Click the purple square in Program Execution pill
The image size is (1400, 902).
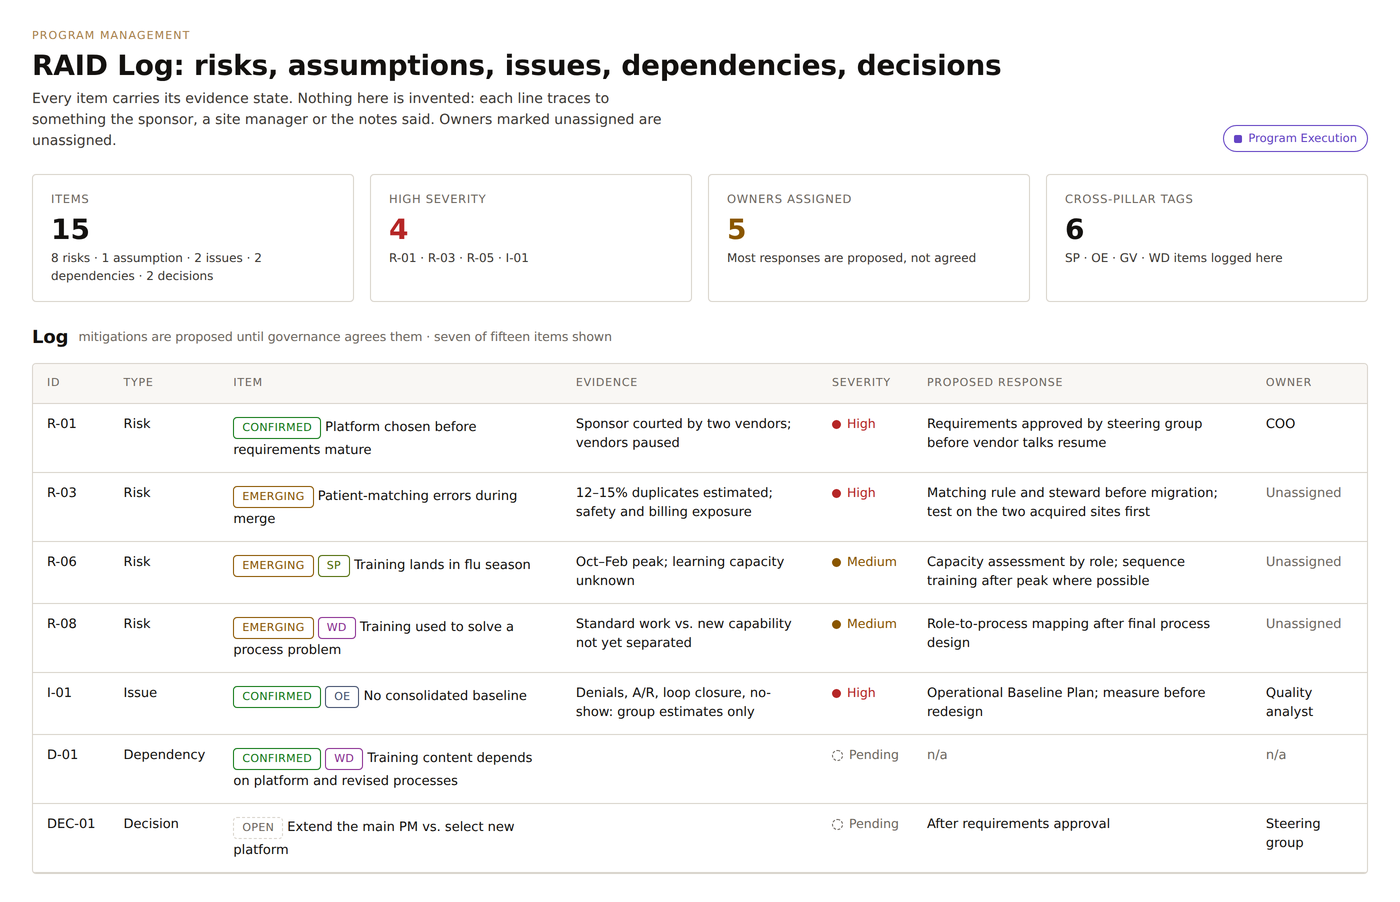[x=1238, y=139]
